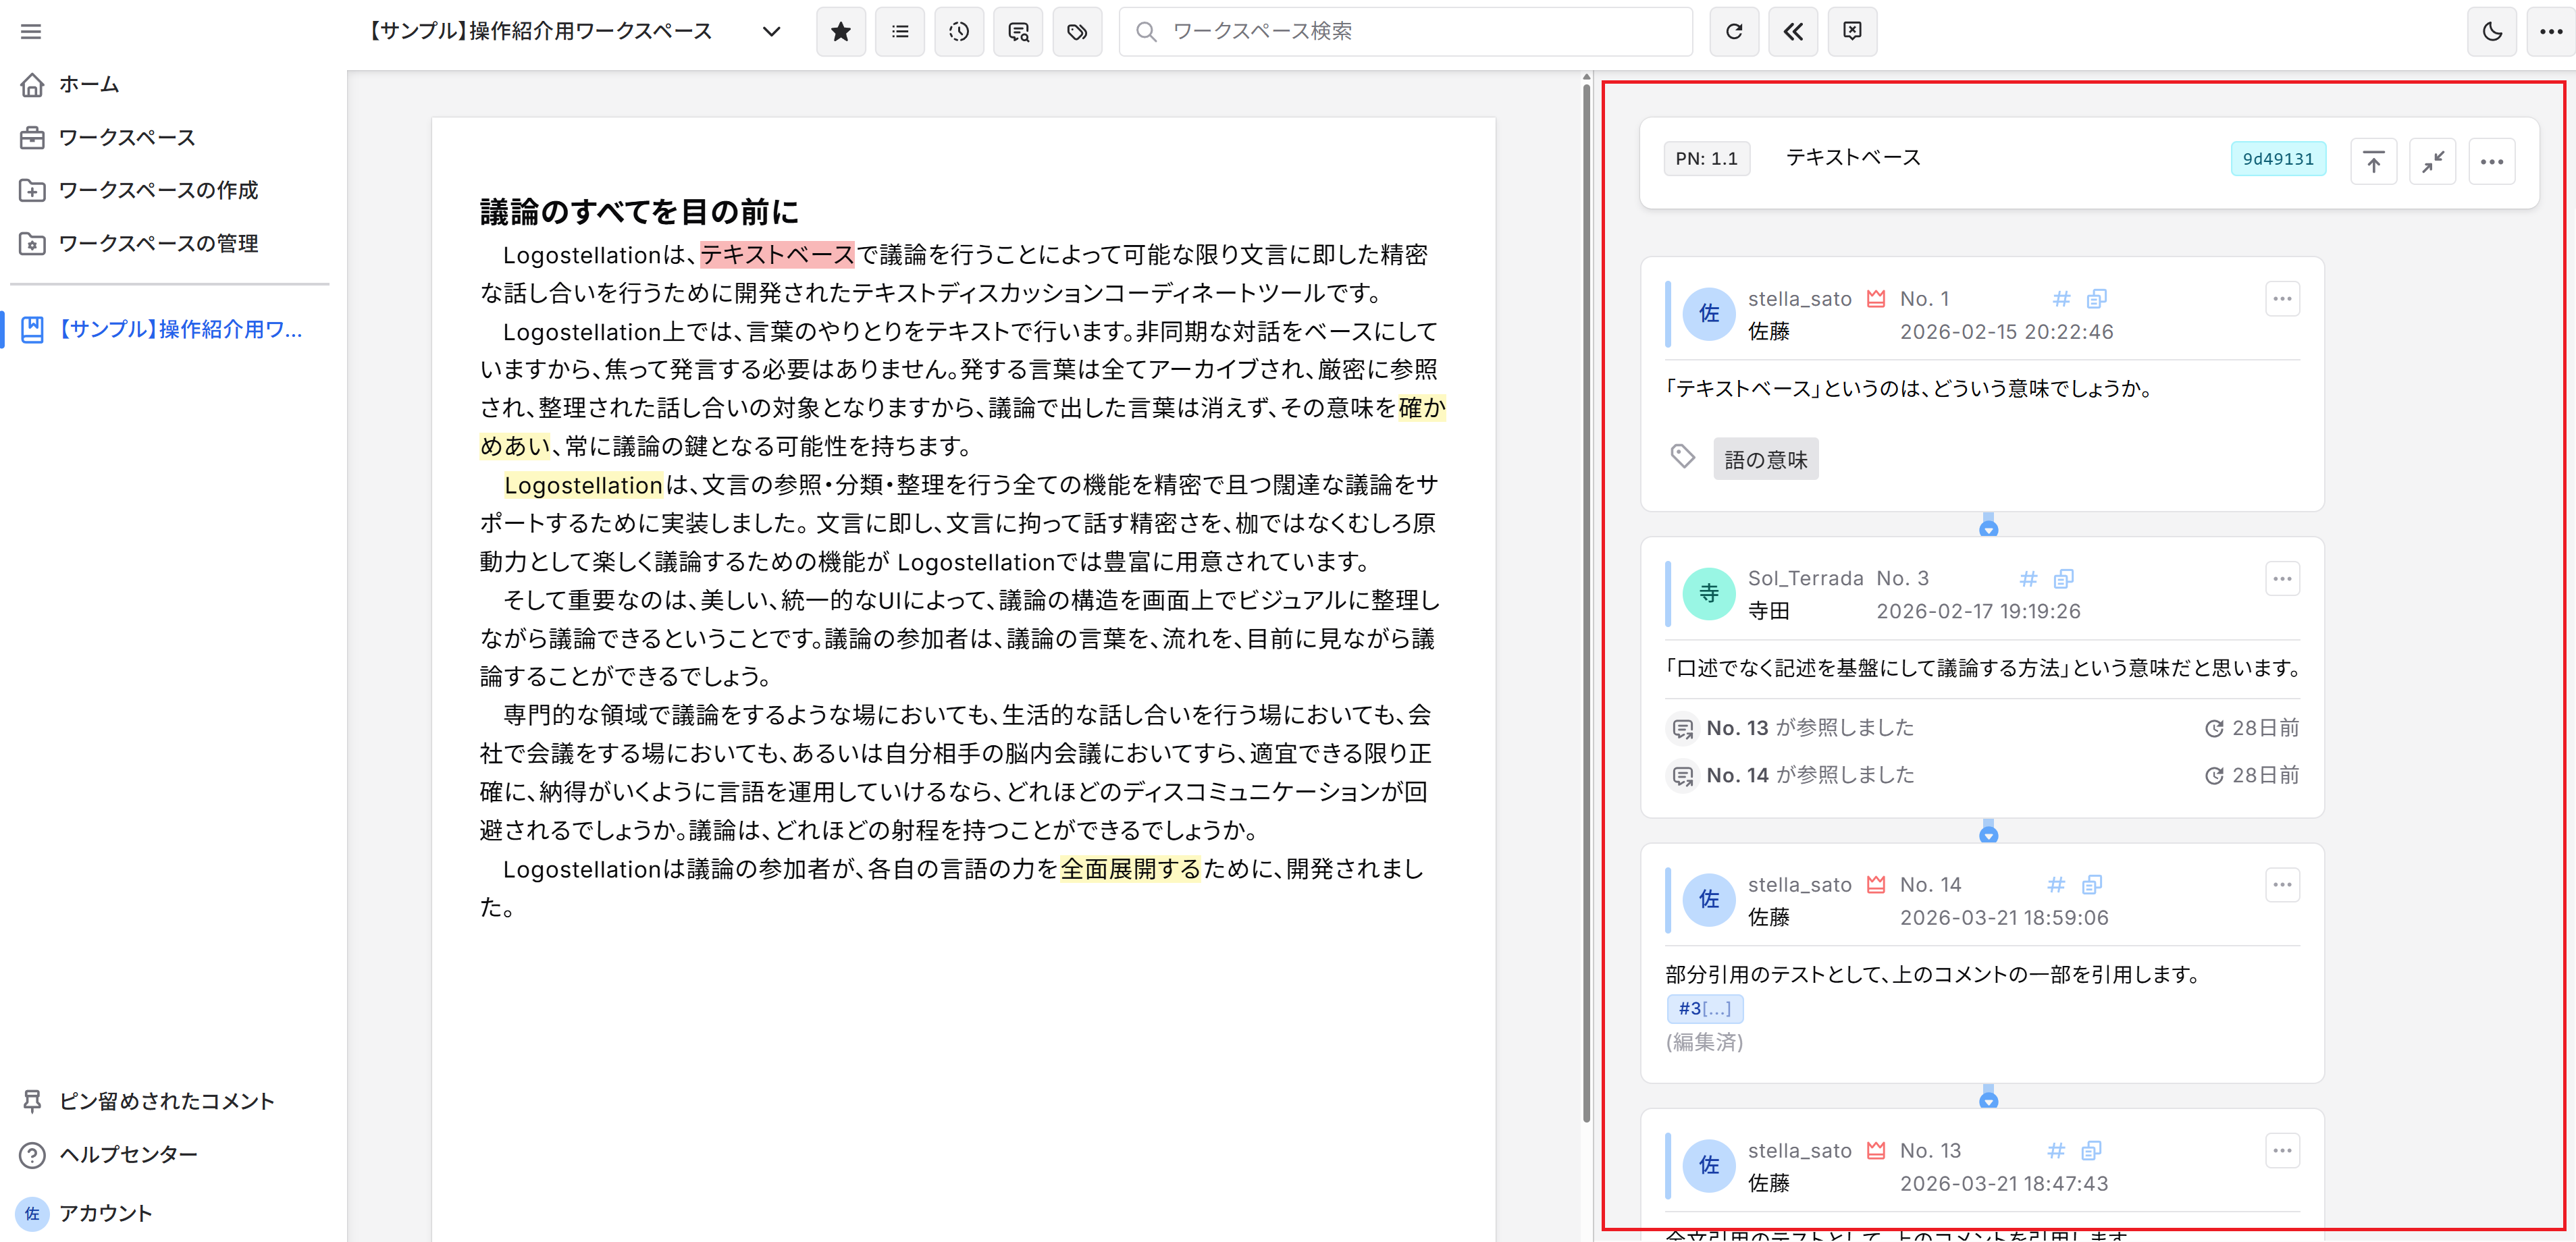Click the reload refresh icon
This screenshot has height=1242, width=2576.
pos(1734,32)
